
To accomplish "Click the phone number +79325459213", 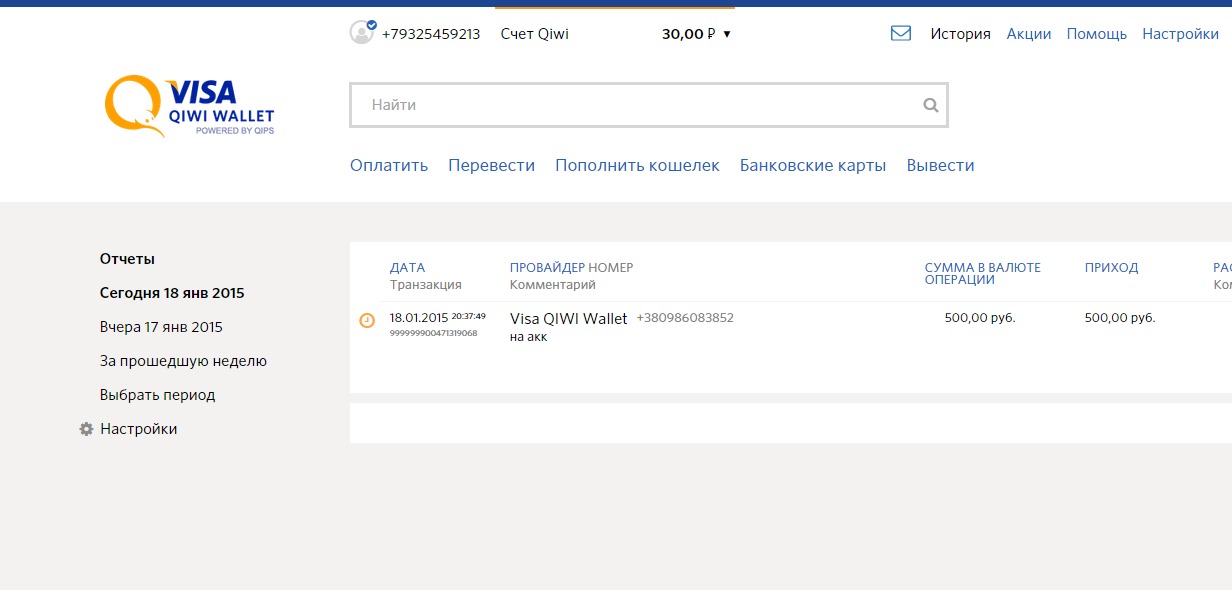I will click(431, 34).
